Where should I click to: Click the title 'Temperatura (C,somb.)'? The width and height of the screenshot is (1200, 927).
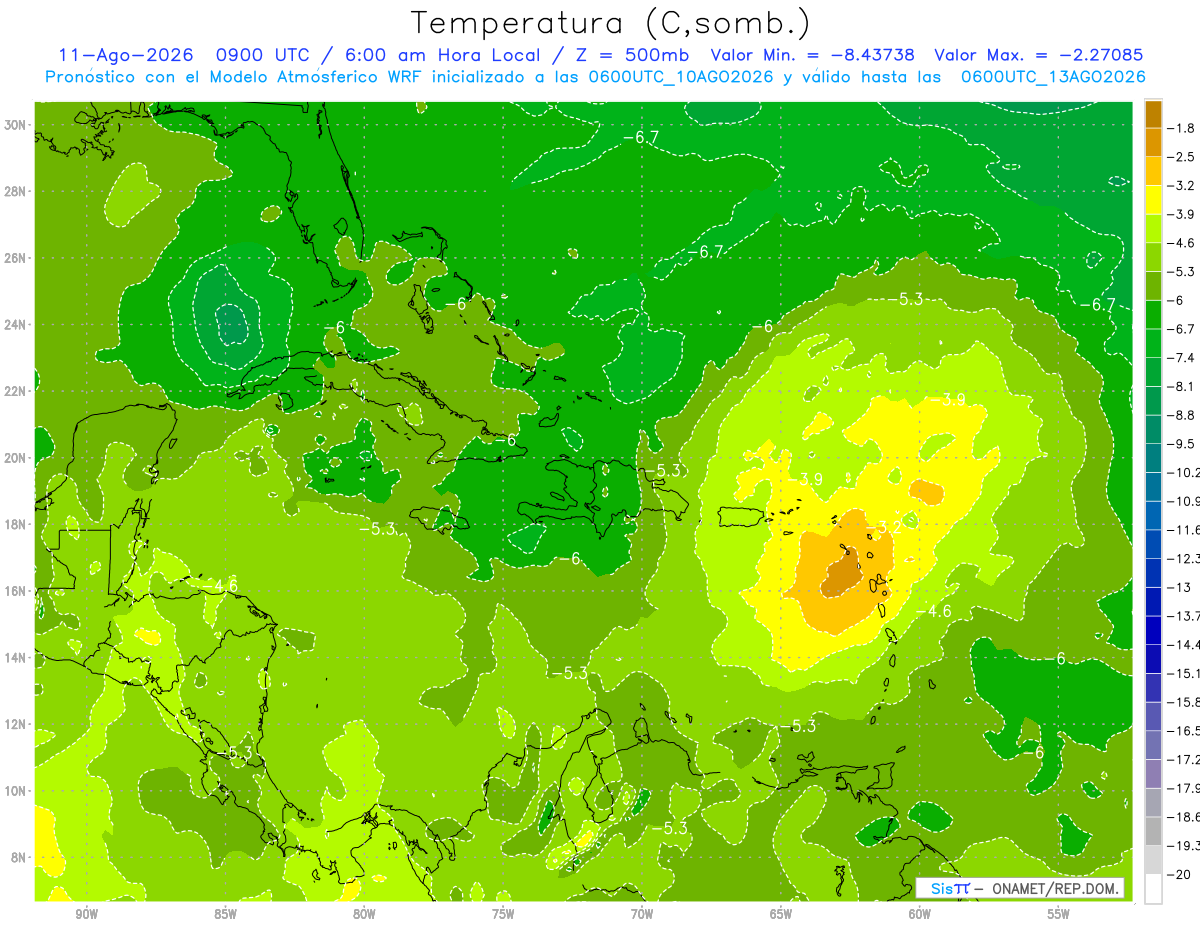click(x=611, y=22)
